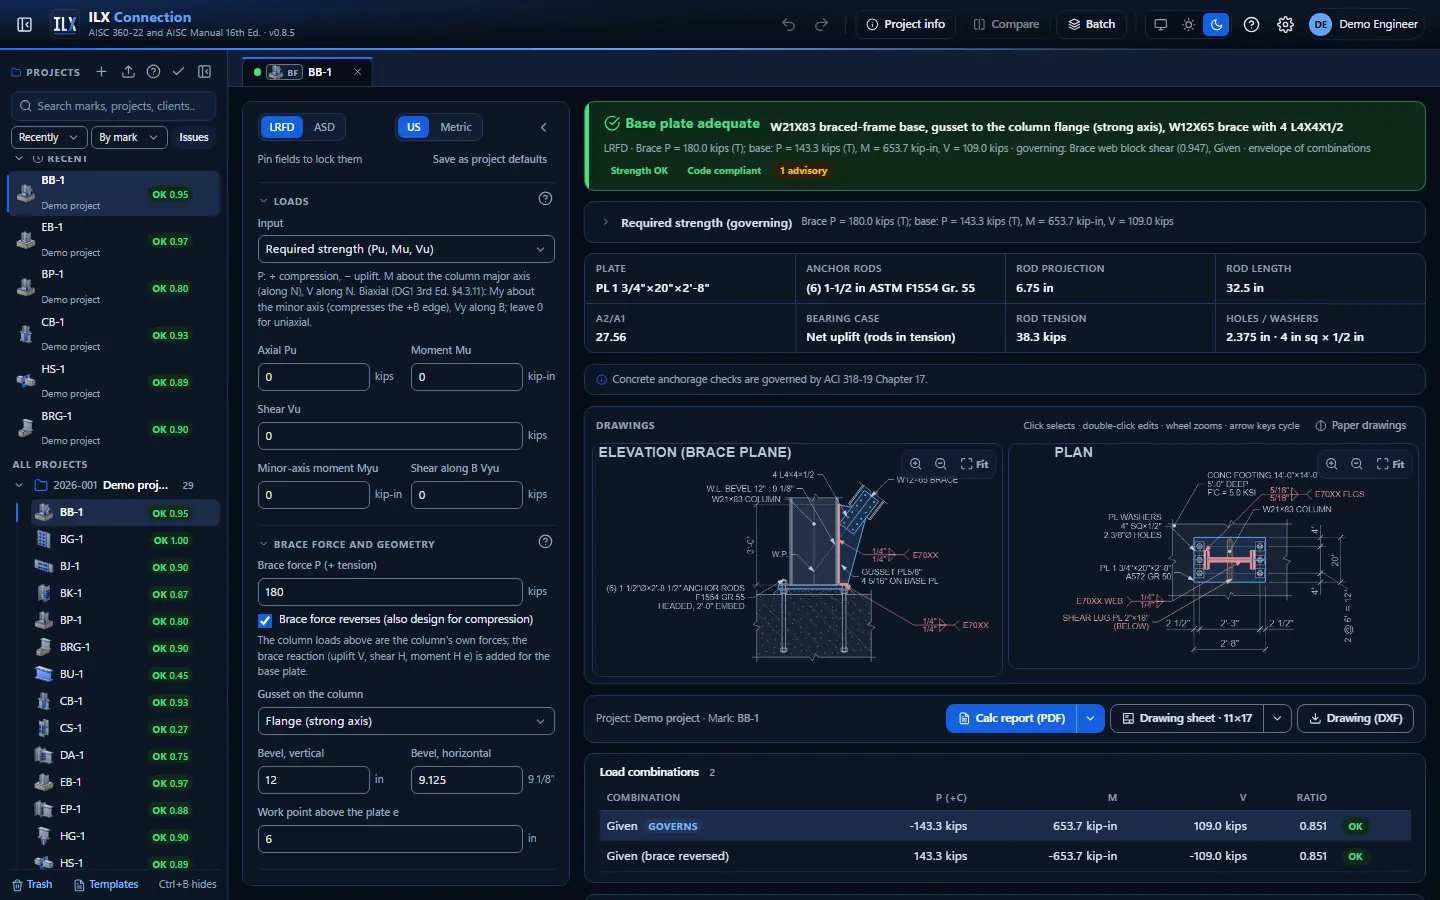Open Brace Force section help icon

(545, 542)
